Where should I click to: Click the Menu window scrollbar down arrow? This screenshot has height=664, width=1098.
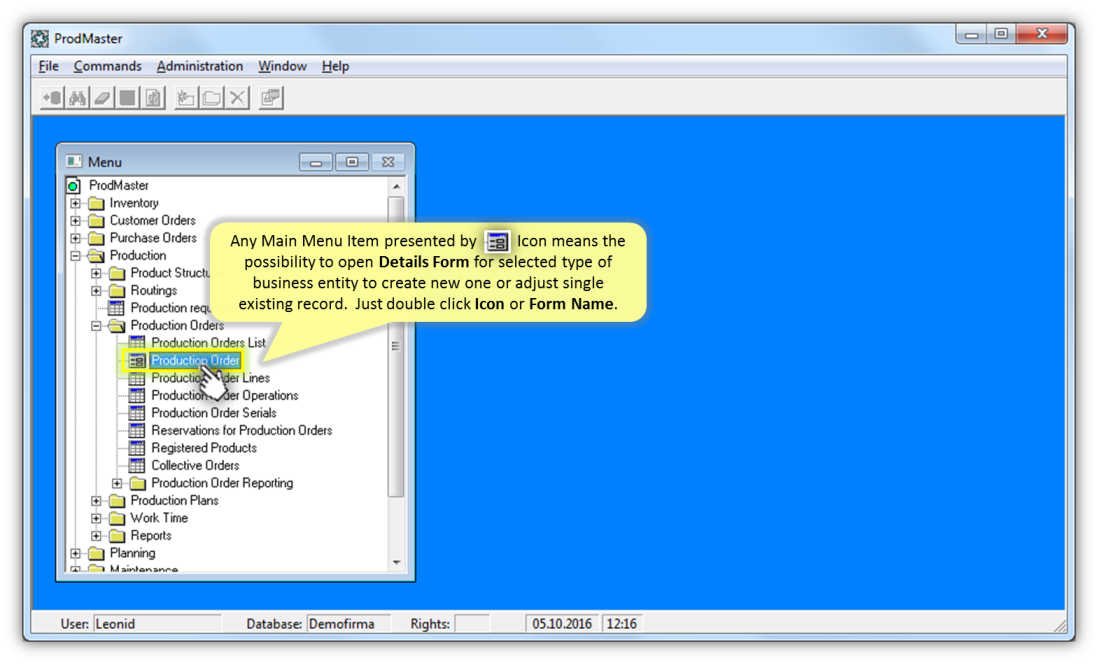396,562
